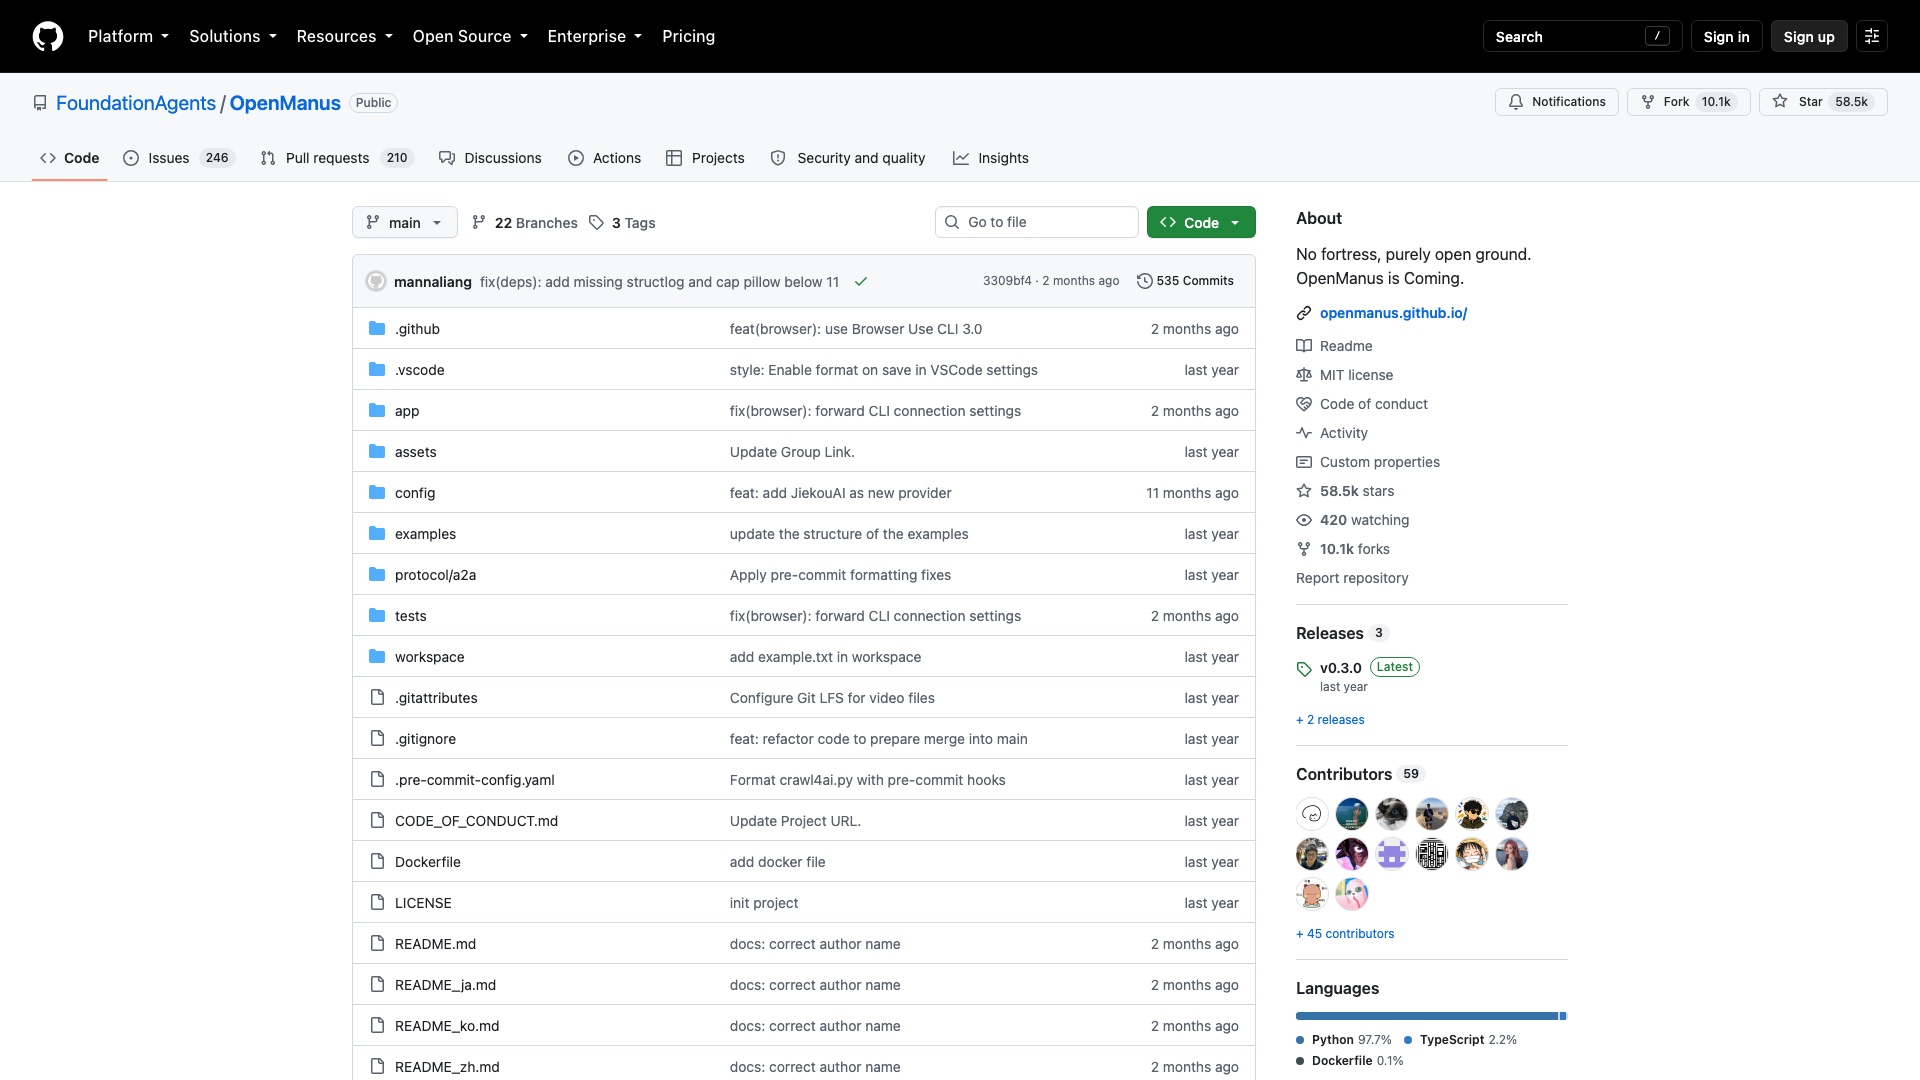The image size is (1920, 1080).
Task: Click the fork icon beside 10.1k forks
Action: (1304, 549)
